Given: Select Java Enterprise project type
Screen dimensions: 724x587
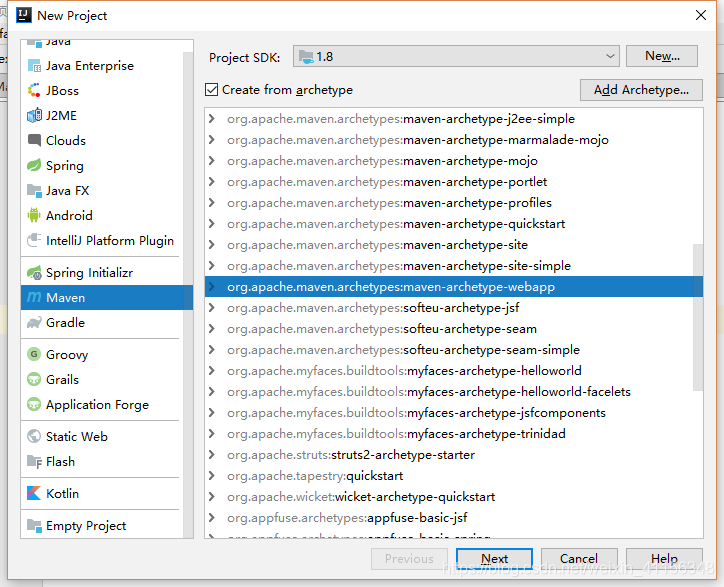Looking at the screenshot, I should [x=102, y=66].
